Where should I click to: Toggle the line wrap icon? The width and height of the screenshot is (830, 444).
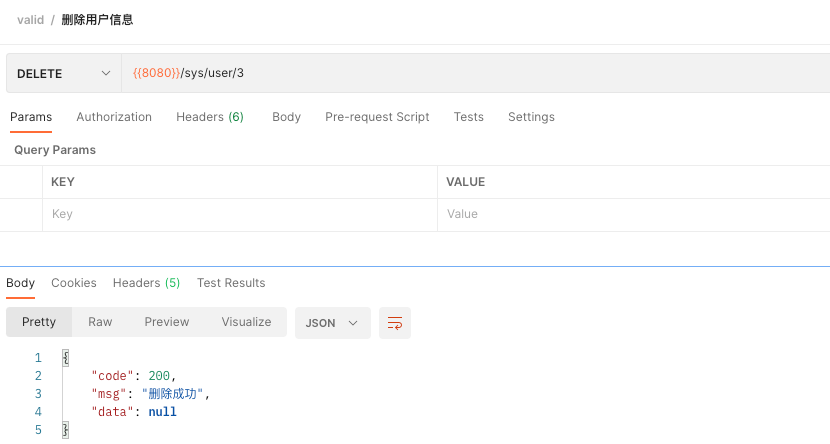pyautogui.click(x=395, y=323)
